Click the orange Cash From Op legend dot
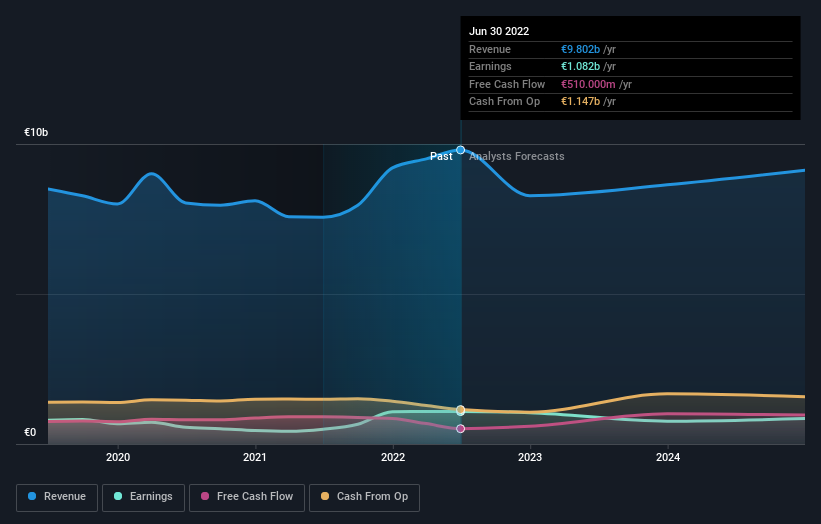821x524 pixels. [x=325, y=496]
